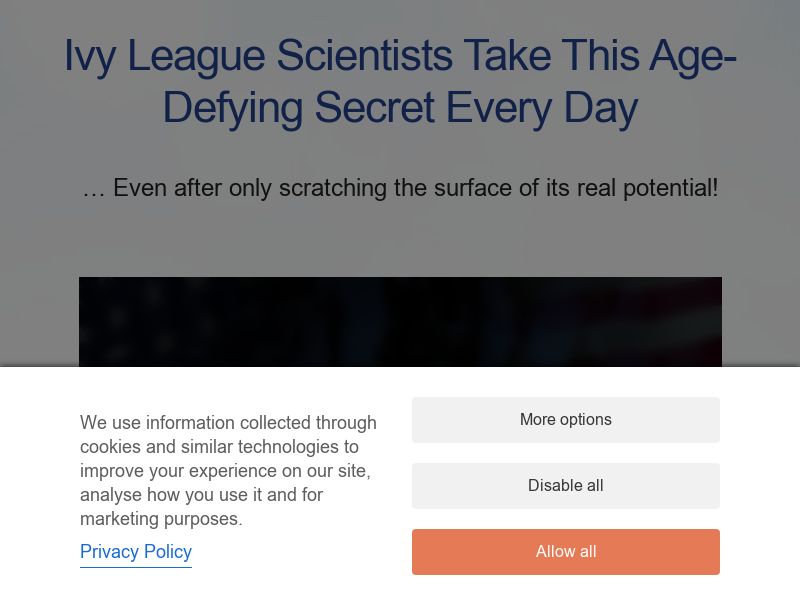Screen dimensions: 800x600
Task: Click 'marketing purposes.' in the cookie notice
Action: (161, 519)
